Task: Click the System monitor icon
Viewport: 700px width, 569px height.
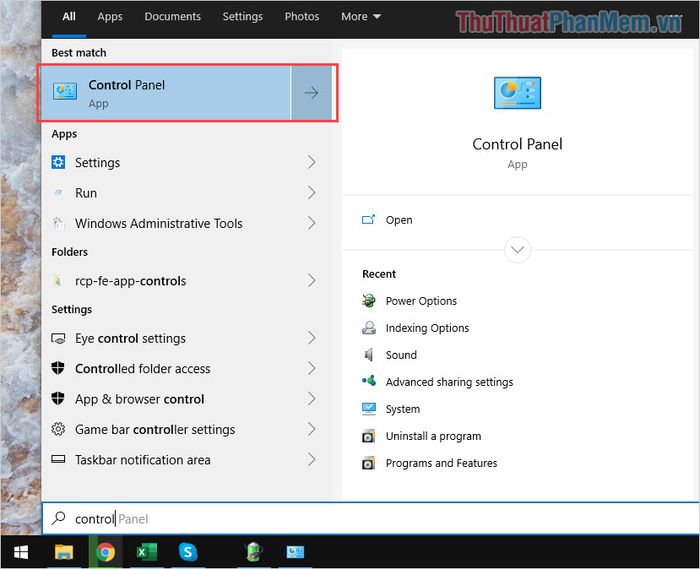Action: click(x=369, y=409)
